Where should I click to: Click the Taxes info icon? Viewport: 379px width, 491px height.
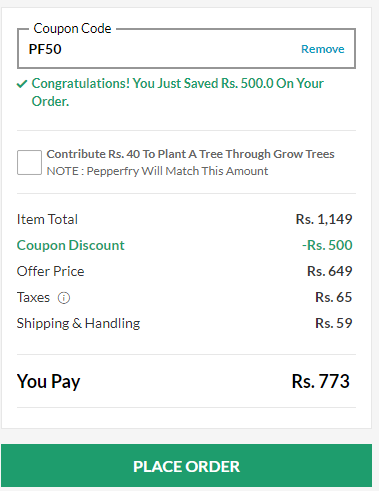(64, 298)
